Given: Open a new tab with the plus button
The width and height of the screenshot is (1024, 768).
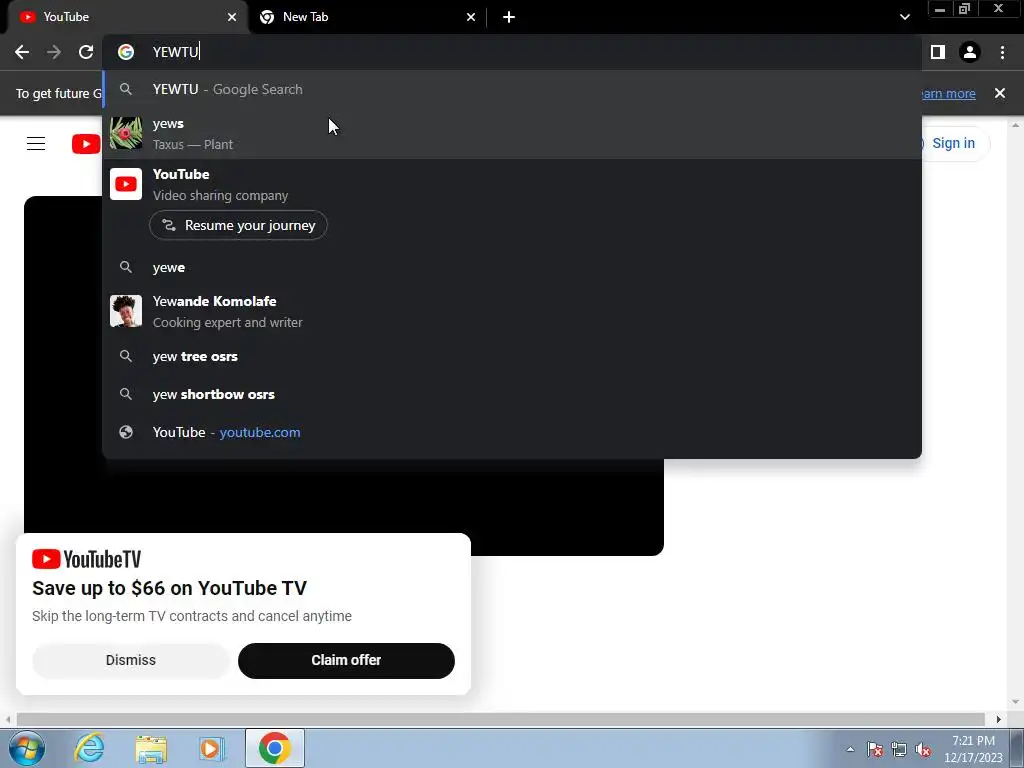Looking at the screenshot, I should (x=509, y=17).
